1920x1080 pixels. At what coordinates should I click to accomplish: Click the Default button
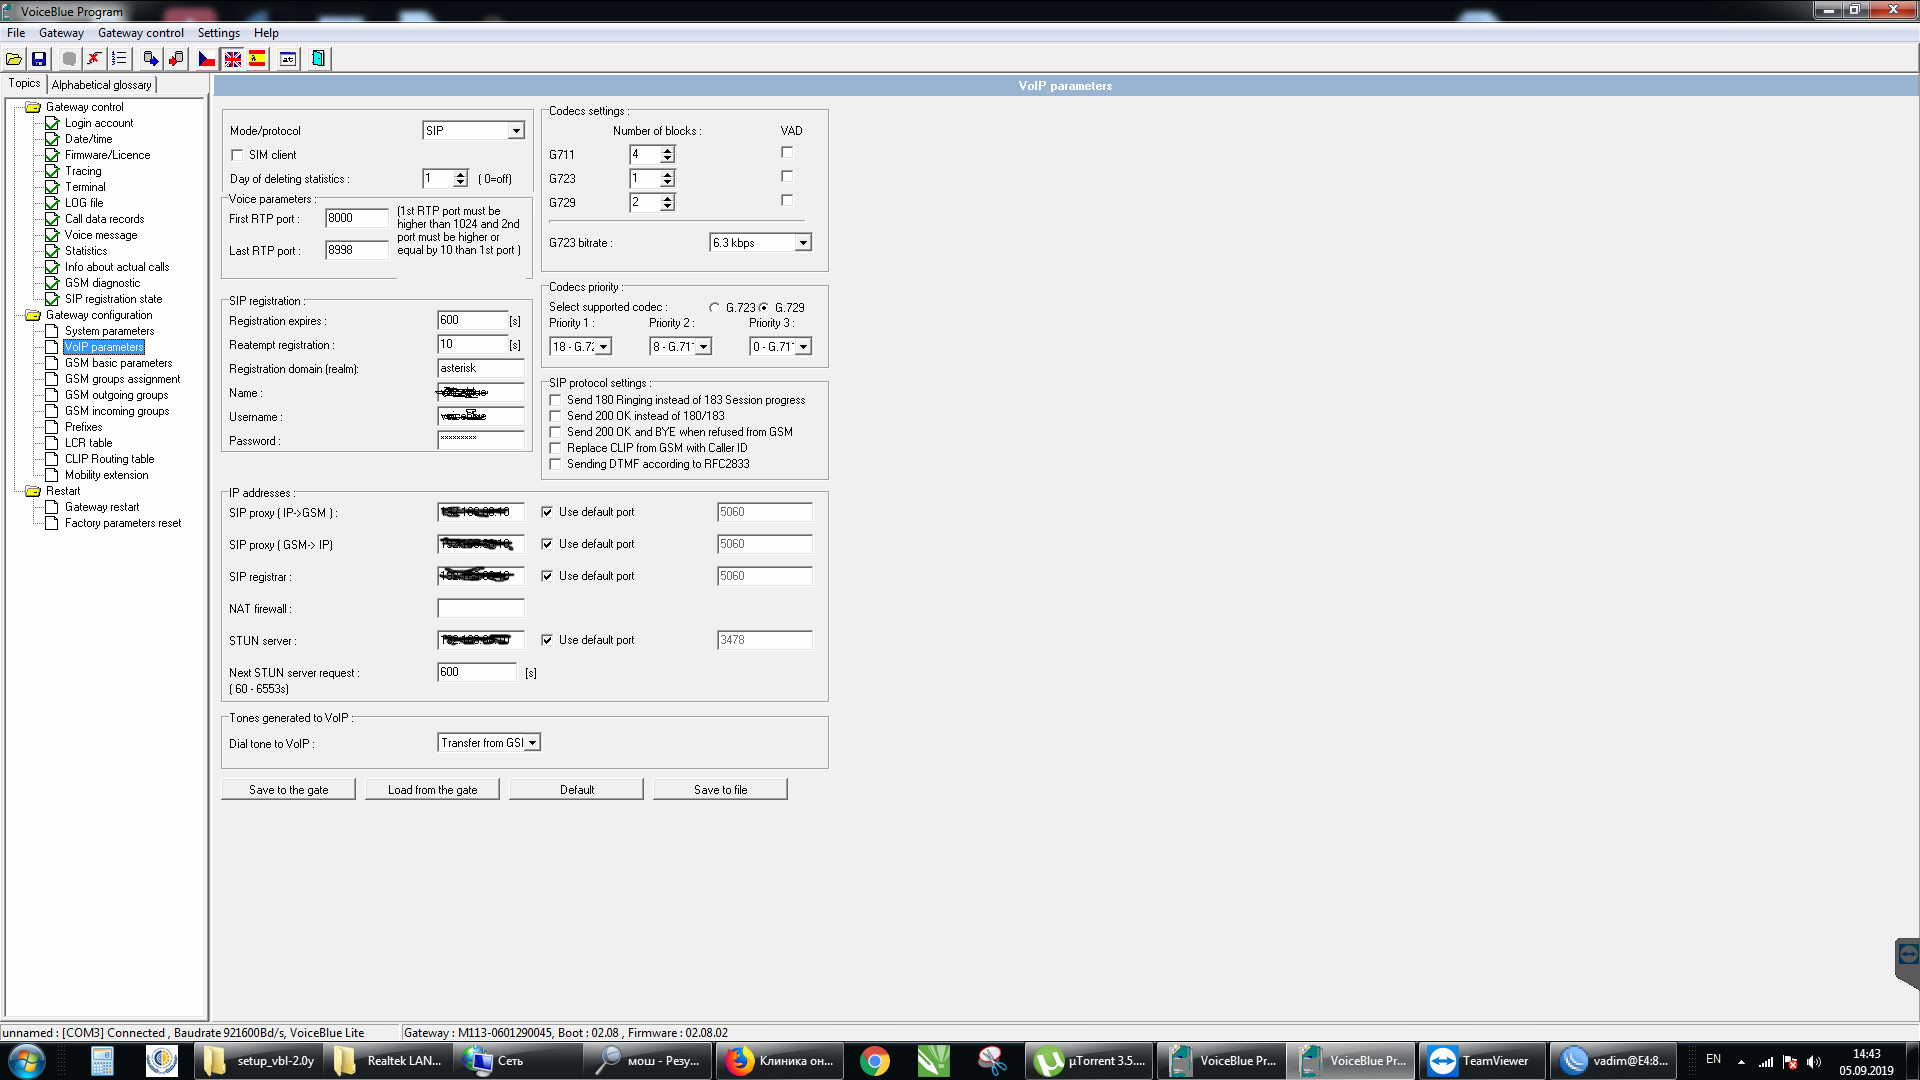click(576, 790)
